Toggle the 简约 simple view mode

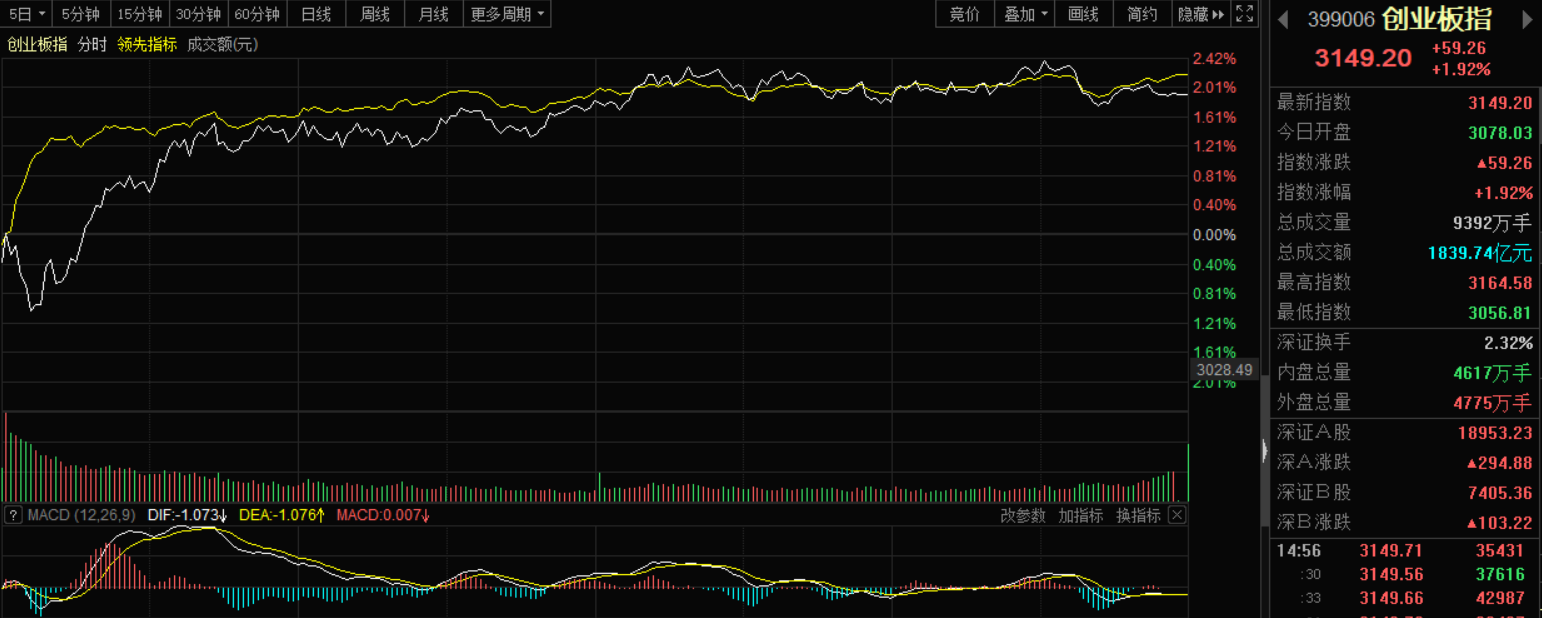[1142, 14]
